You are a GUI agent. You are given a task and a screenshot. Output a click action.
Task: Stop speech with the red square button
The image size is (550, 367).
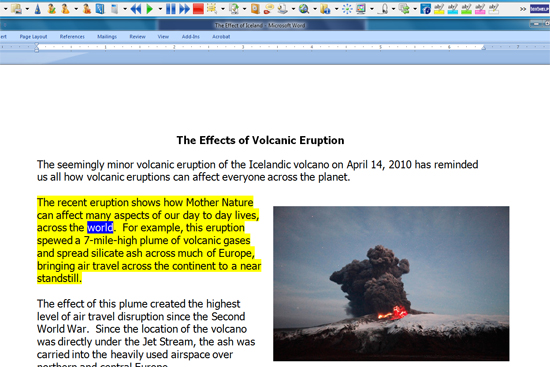(198, 8)
